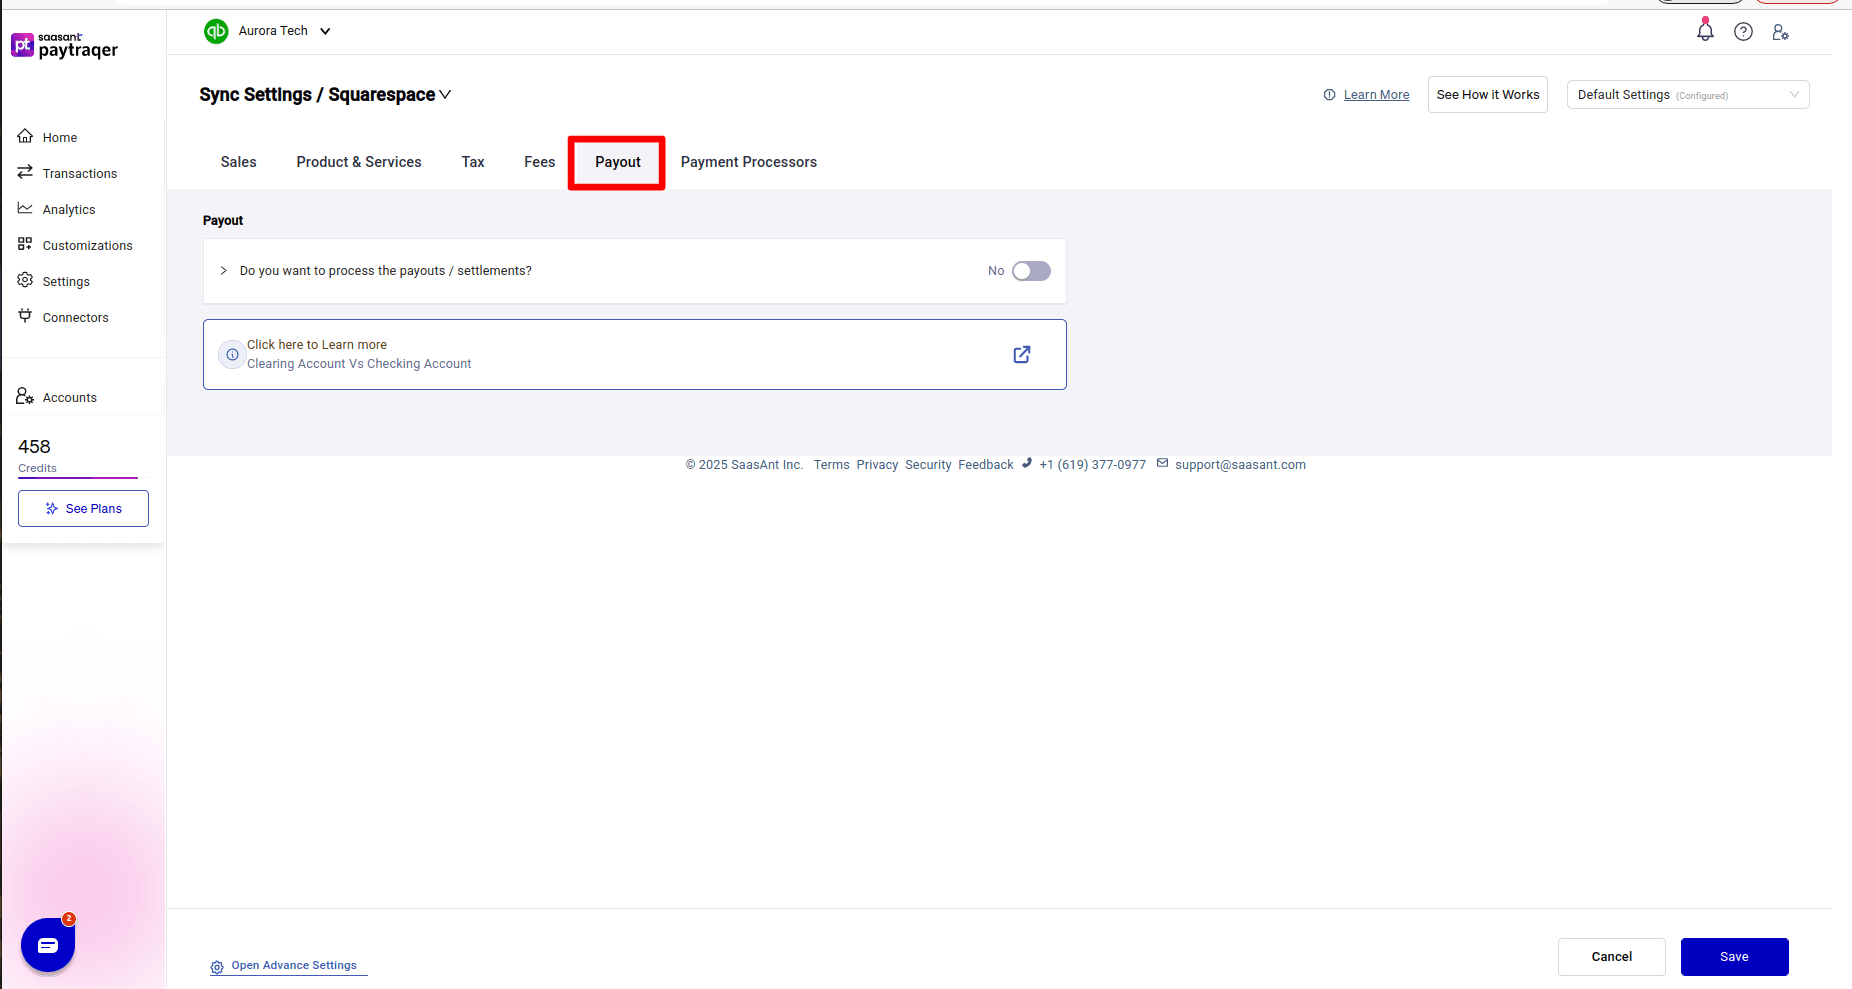1852x989 pixels.
Task: Click the external link icon on Clearing Account card
Action: coord(1021,354)
